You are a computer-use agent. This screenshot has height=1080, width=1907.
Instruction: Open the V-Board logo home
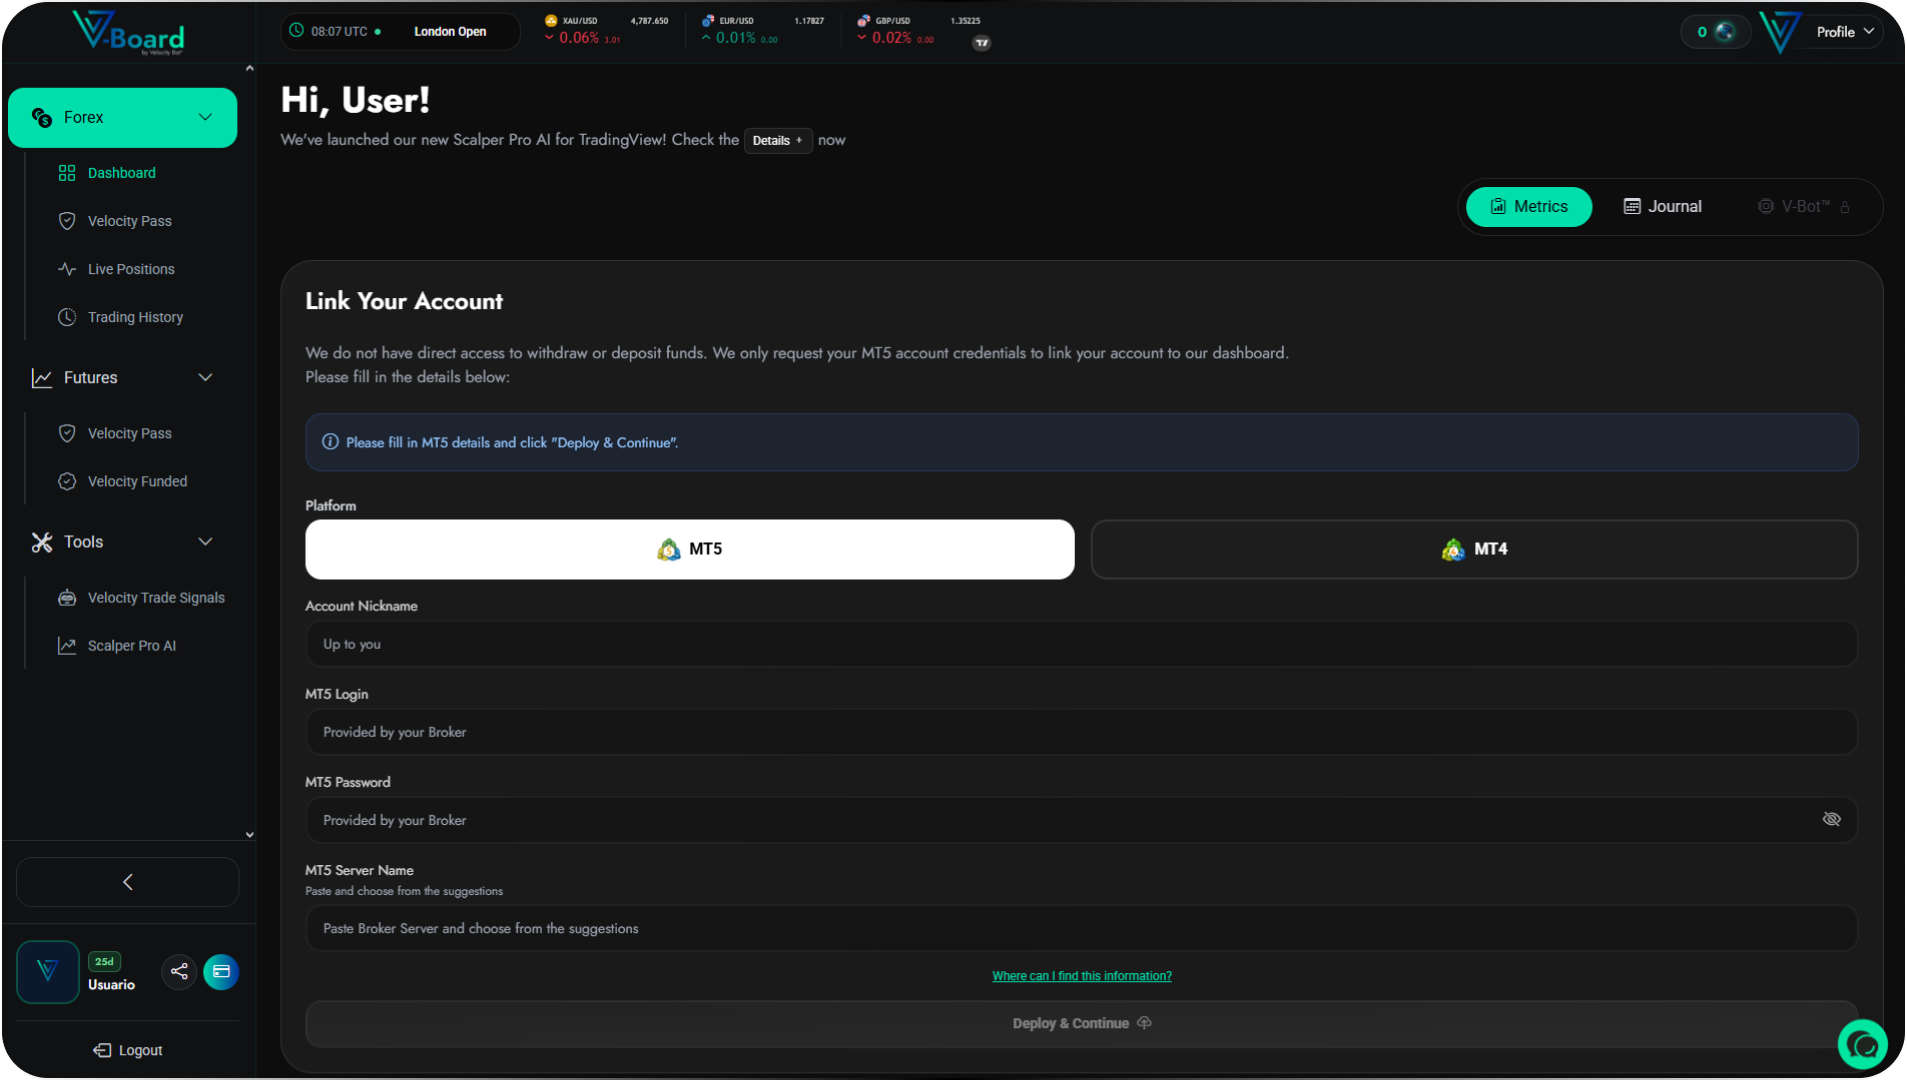tap(128, 33)
